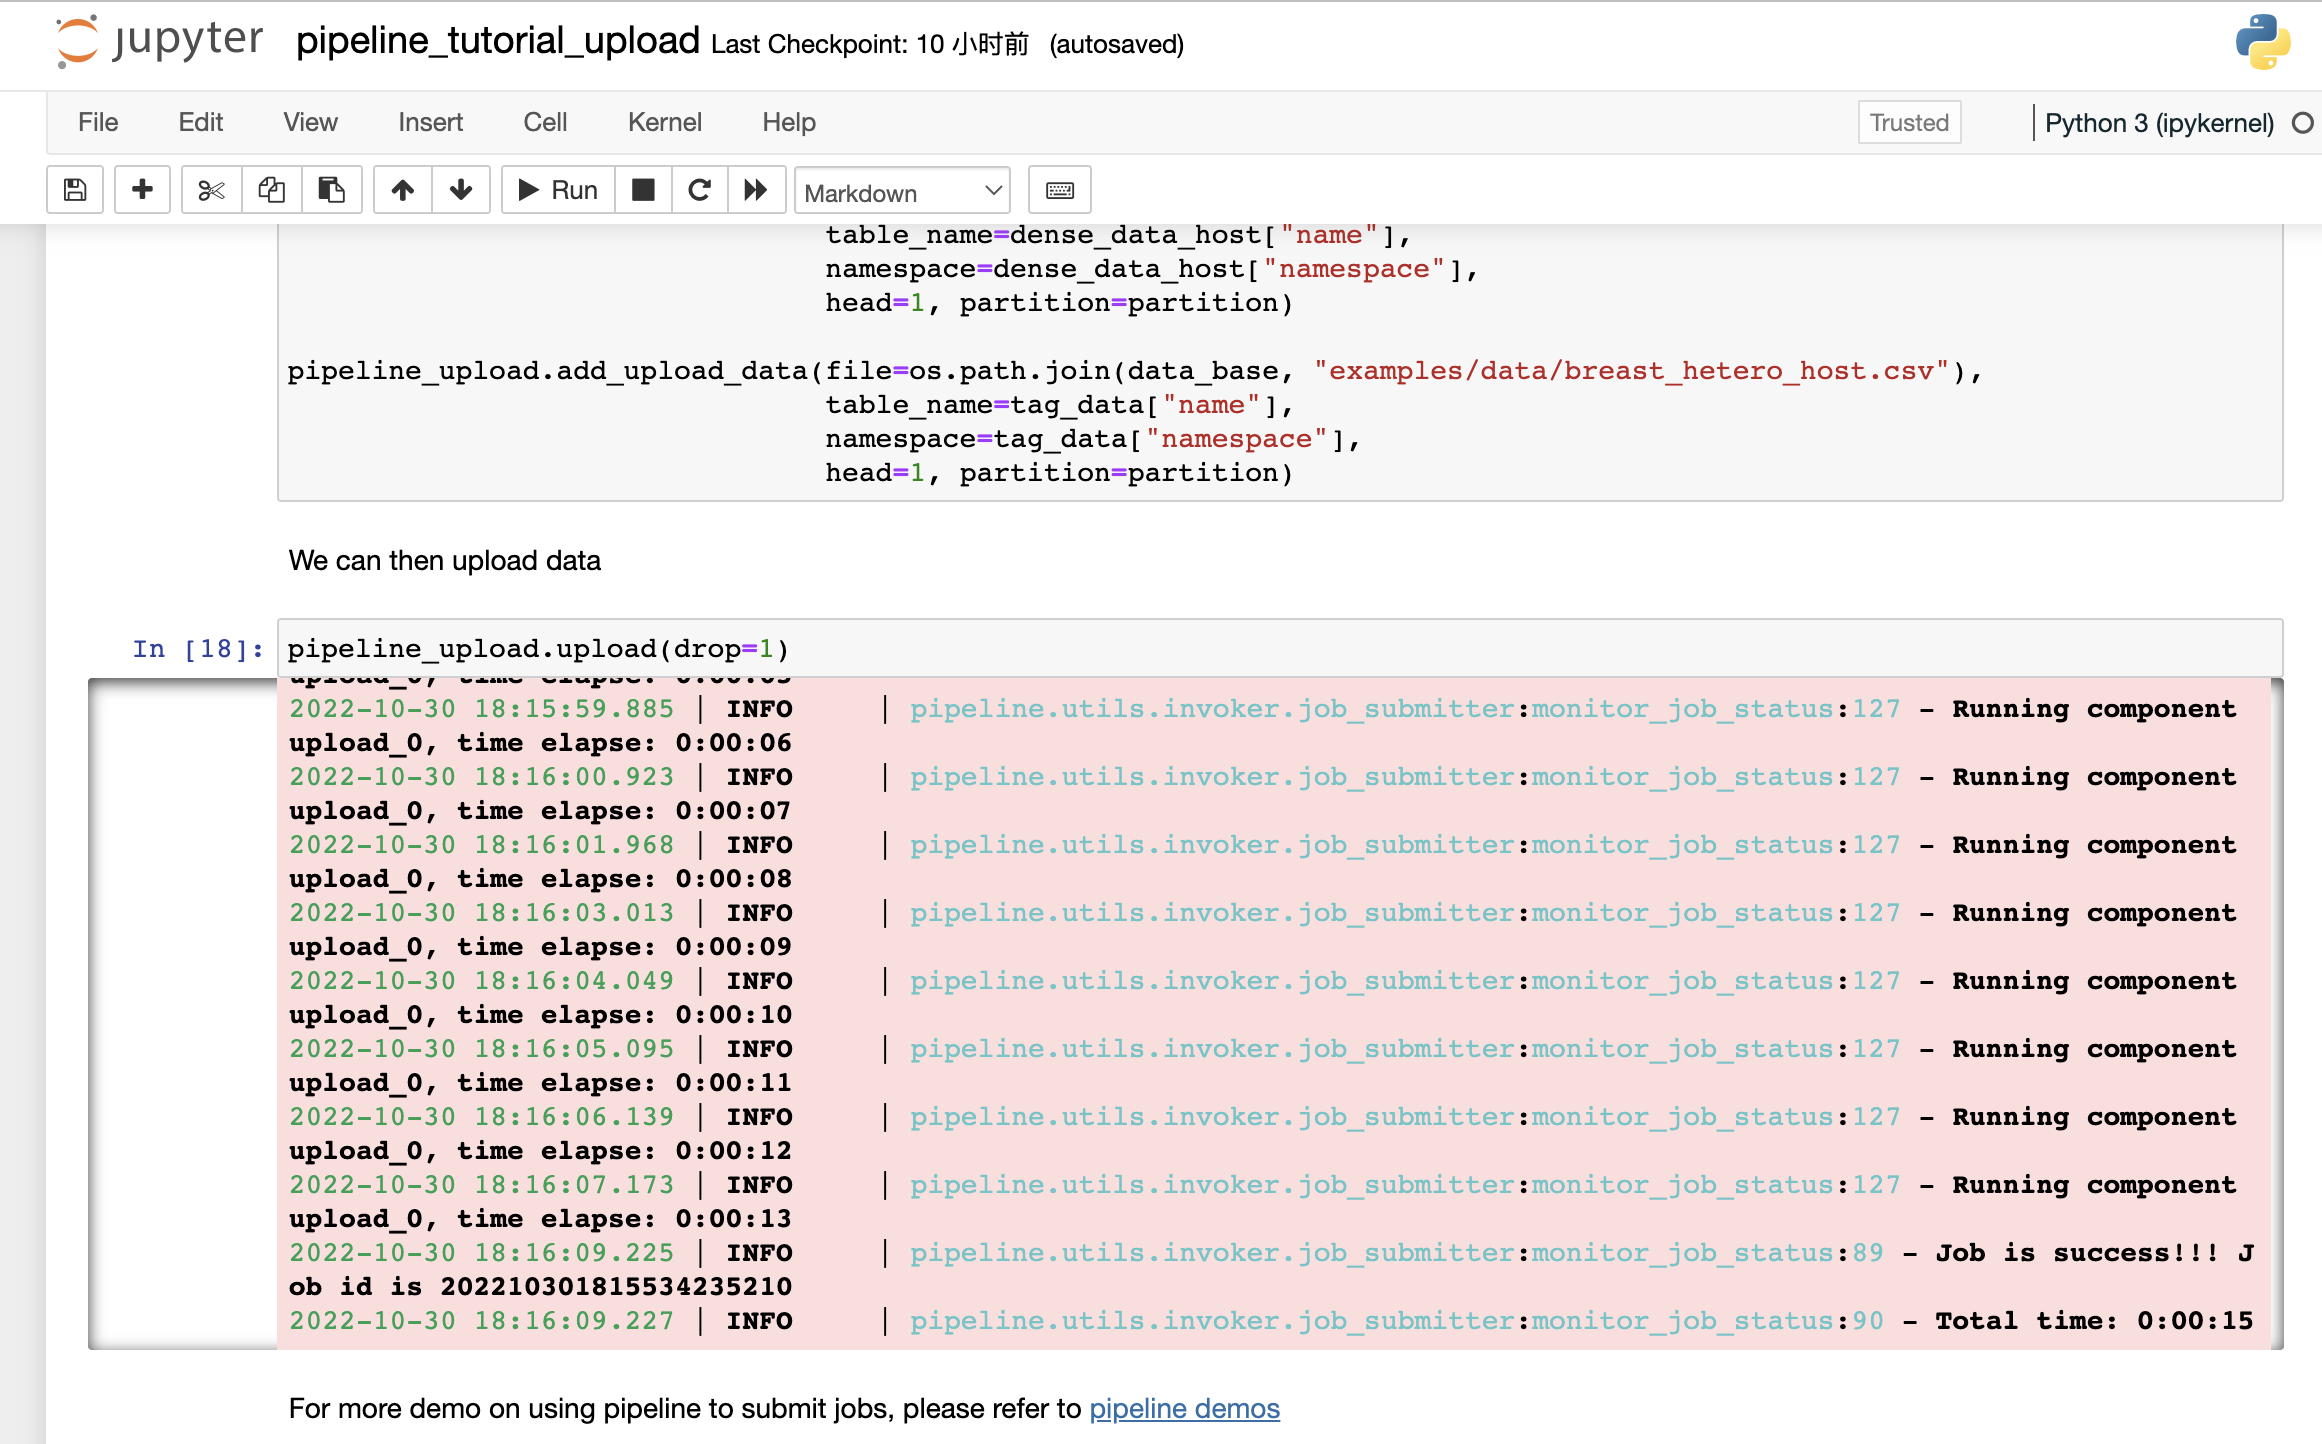Run the selected cell
Image resolution: width=2322 pixels, height=1444 pixels.
[558, 190]
